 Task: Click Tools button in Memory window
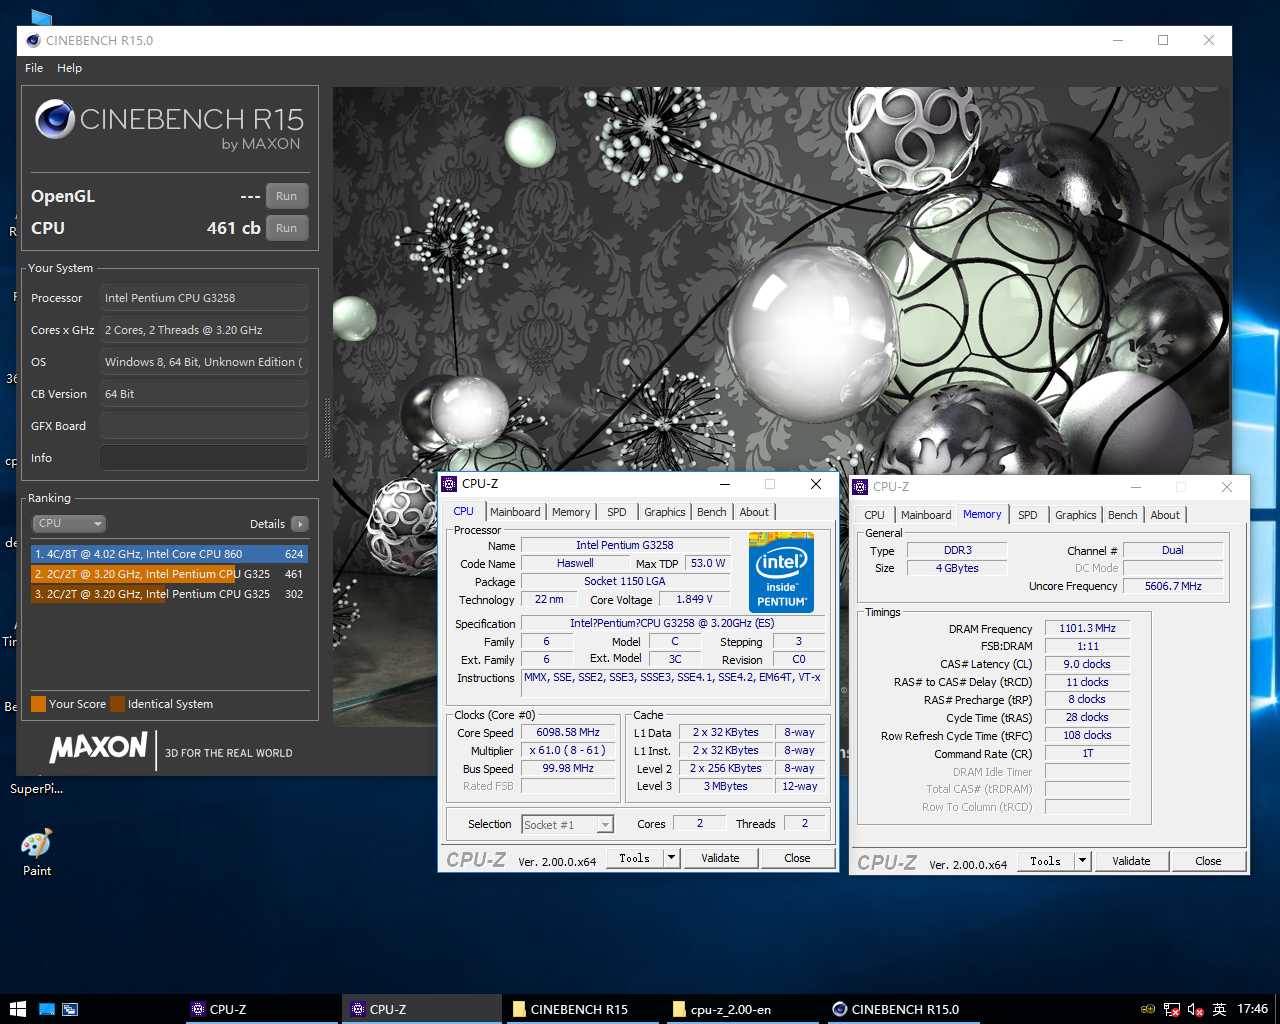(1046, 861)
